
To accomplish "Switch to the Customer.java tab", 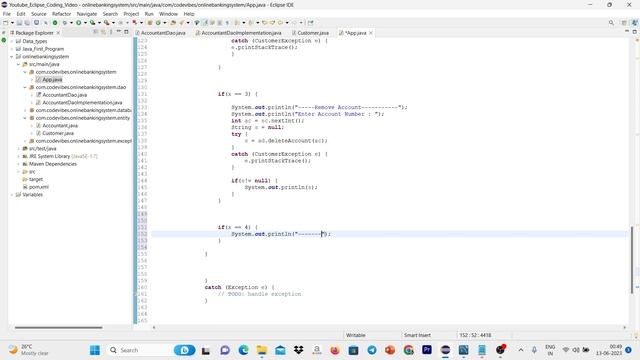I will click(x=310, y=33).
